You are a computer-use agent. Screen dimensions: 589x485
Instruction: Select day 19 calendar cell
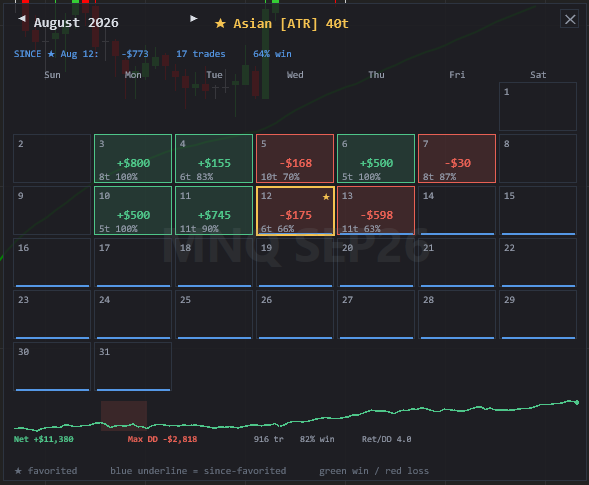[x=295, y=263]
